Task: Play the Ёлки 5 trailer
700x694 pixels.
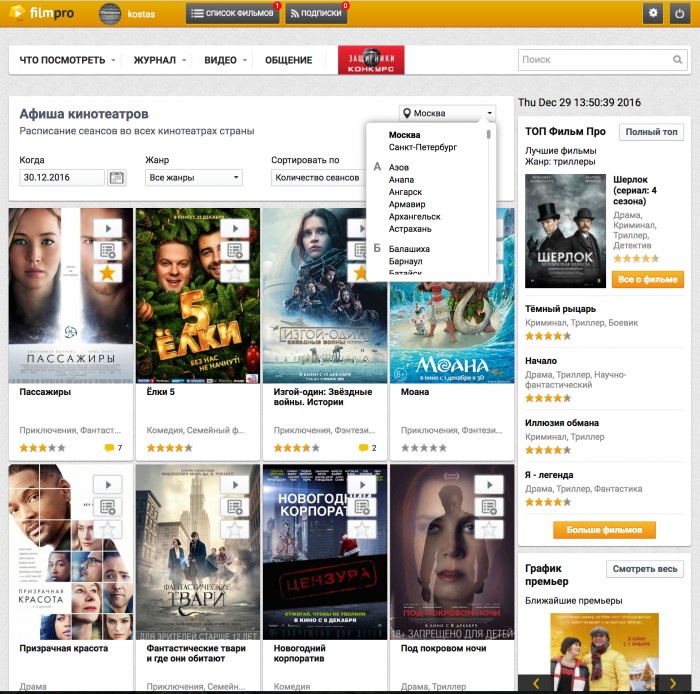Action: pyautogui.click(x=235, y=229)
